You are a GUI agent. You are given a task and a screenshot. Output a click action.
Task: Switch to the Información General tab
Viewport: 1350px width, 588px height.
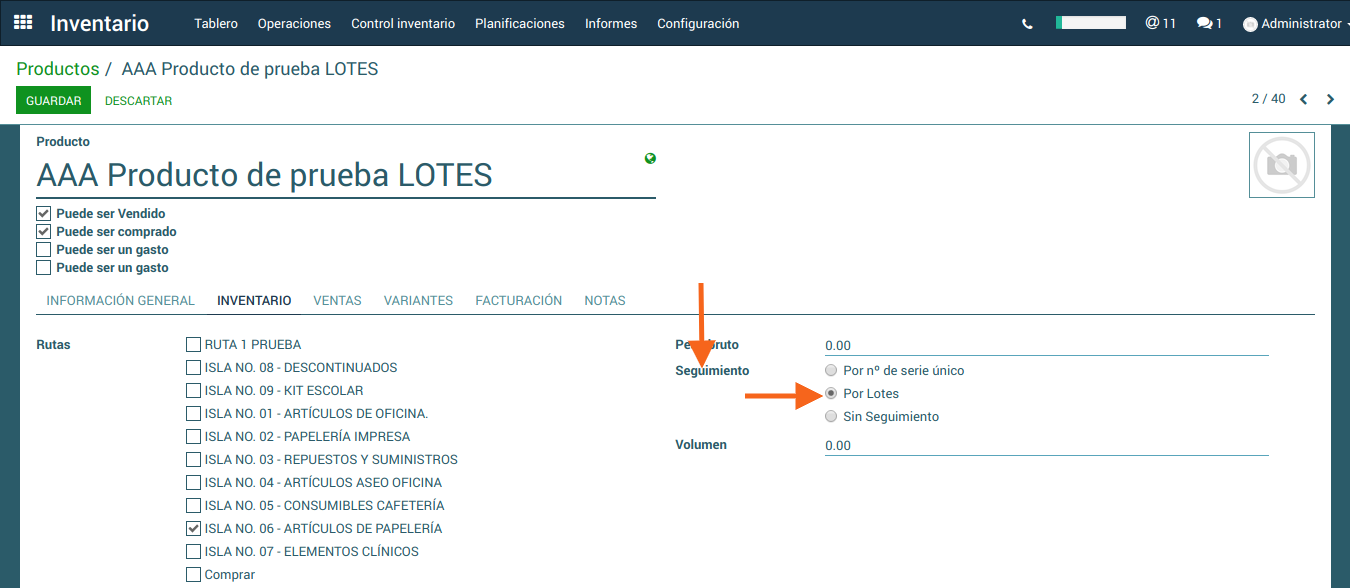pos(120,301)
